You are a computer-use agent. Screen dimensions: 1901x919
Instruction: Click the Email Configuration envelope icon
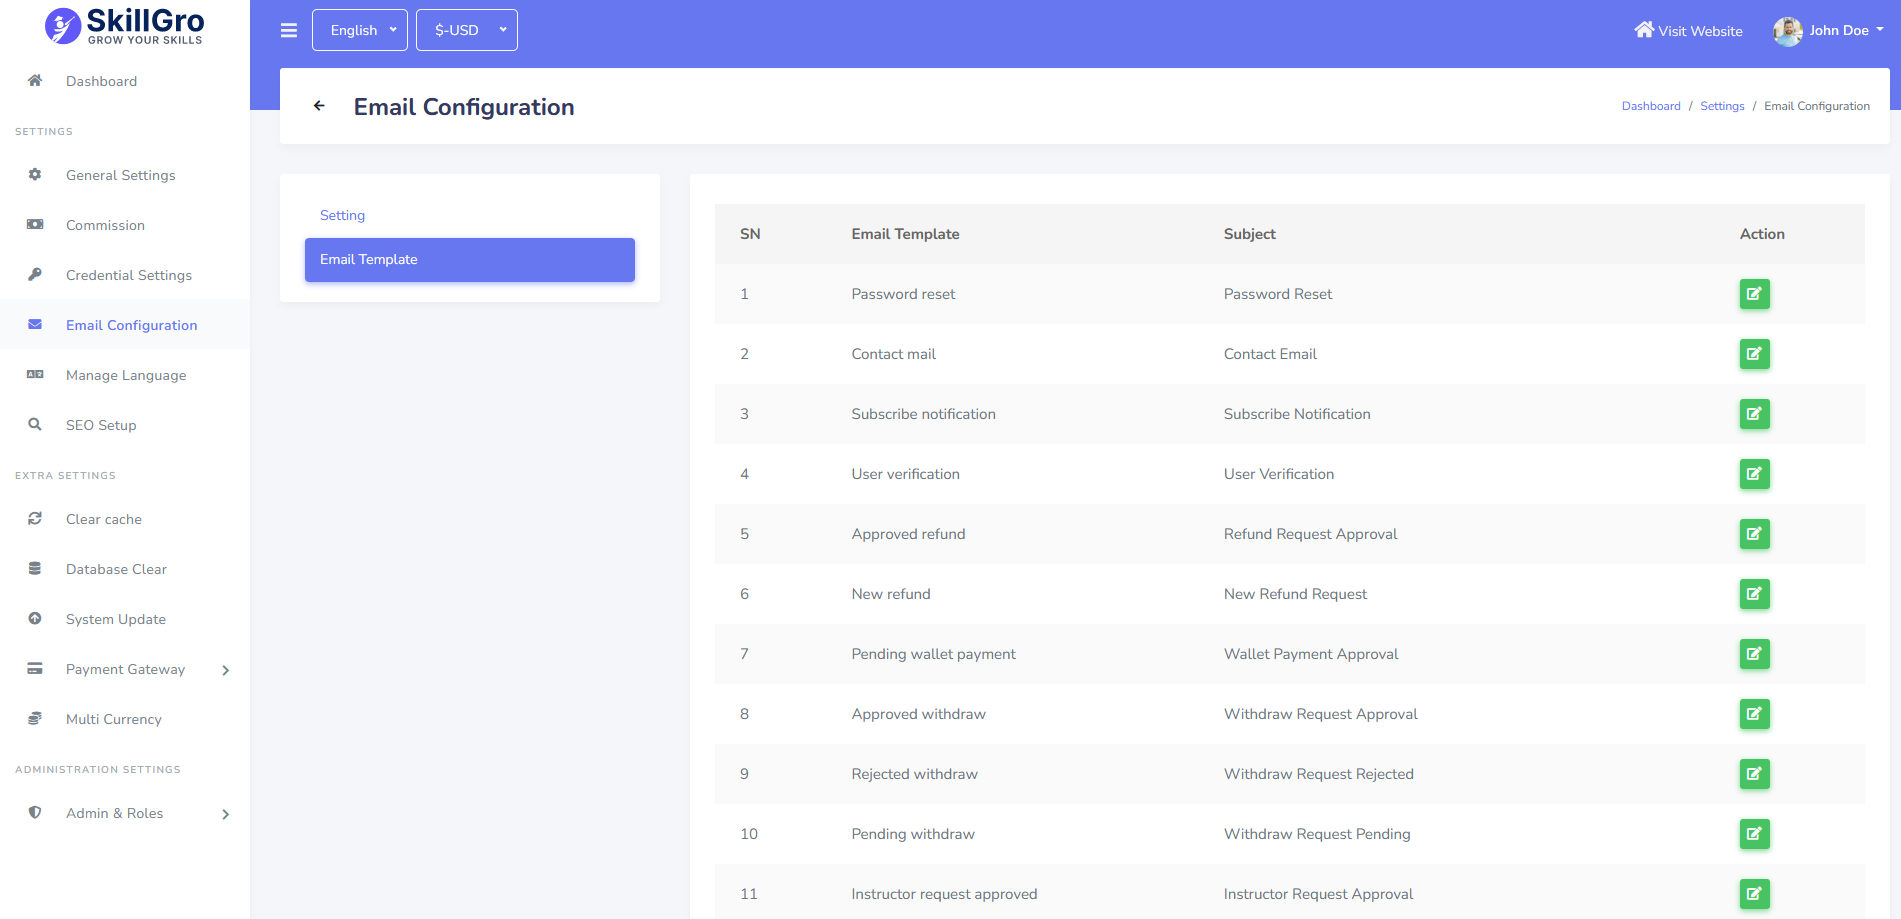35,324
